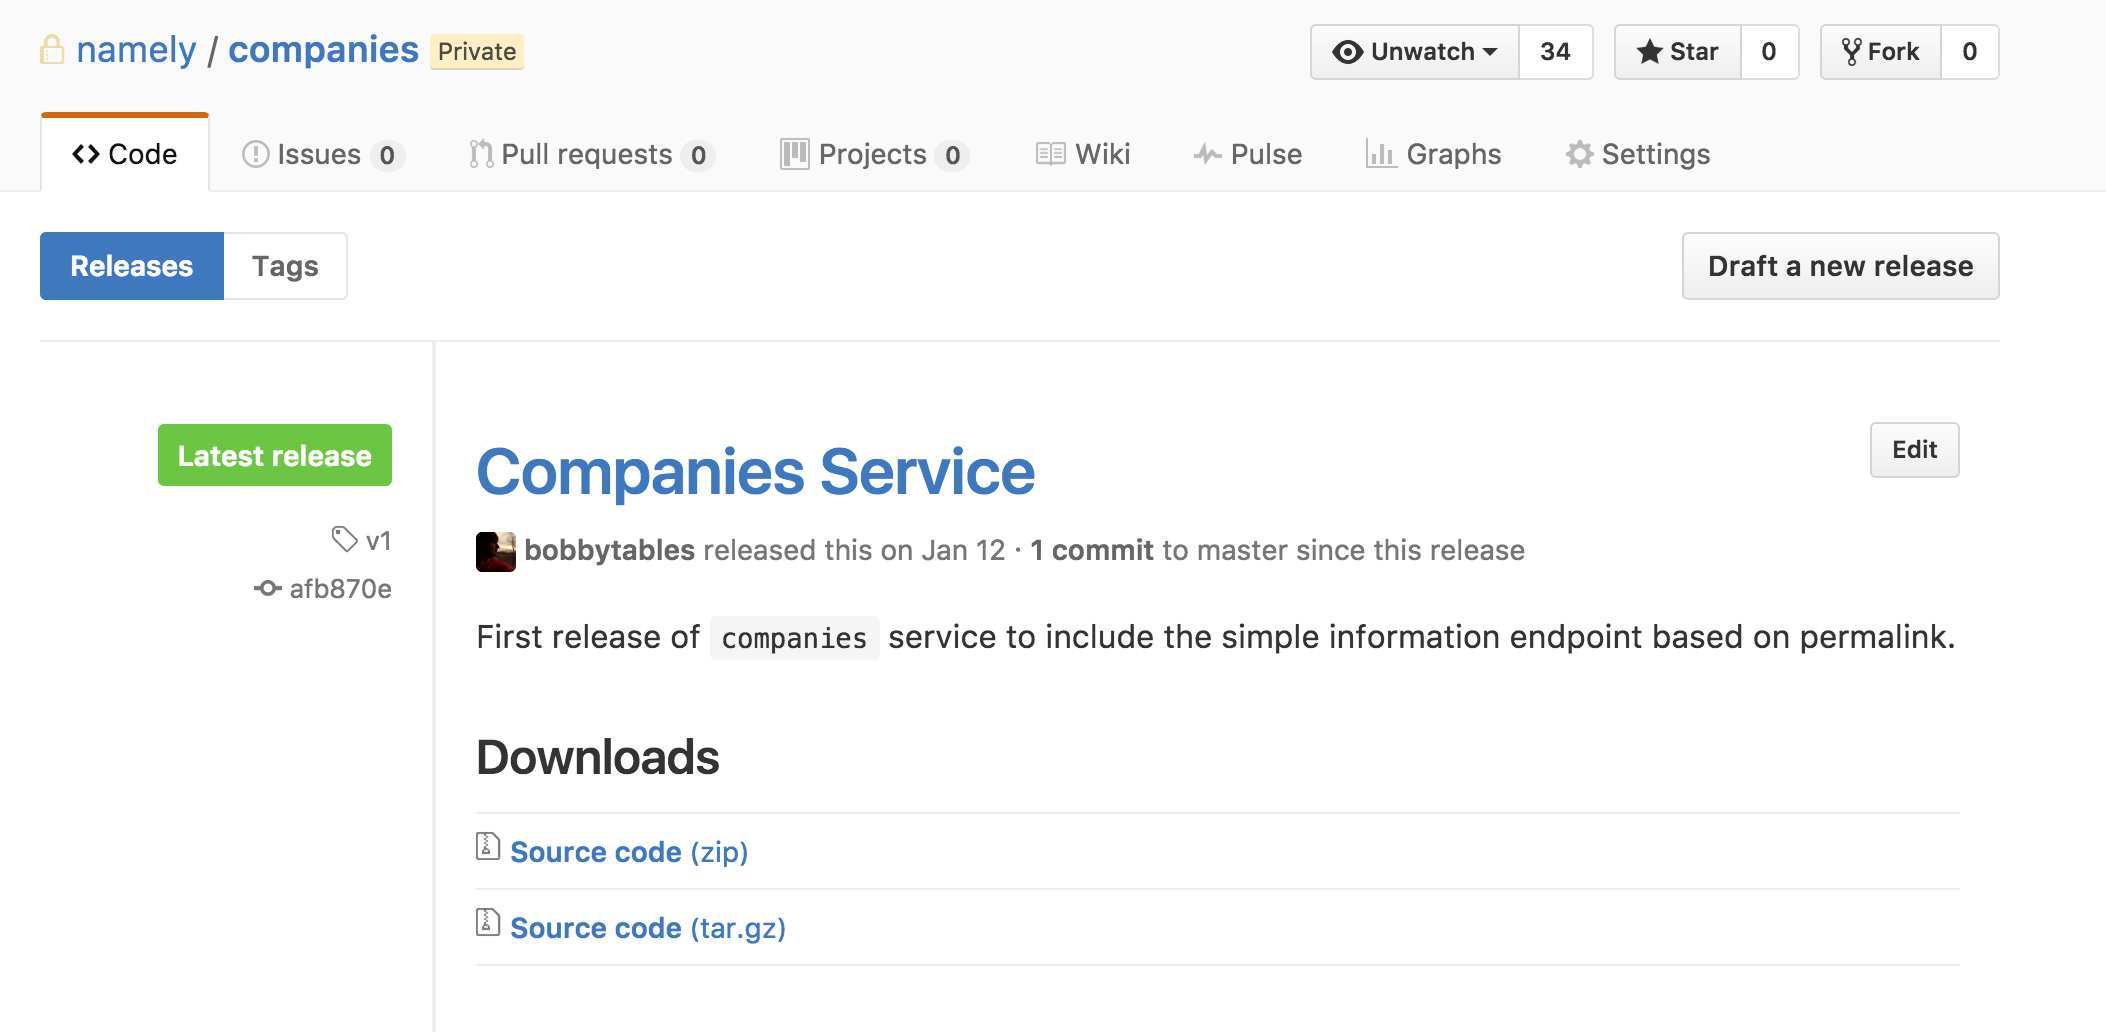Click the archive icon for Source code (tar.gz)
Image resolution: width=2106 pixels, height=1032 pixels.
pyautogui.click(x=487, y=923)
